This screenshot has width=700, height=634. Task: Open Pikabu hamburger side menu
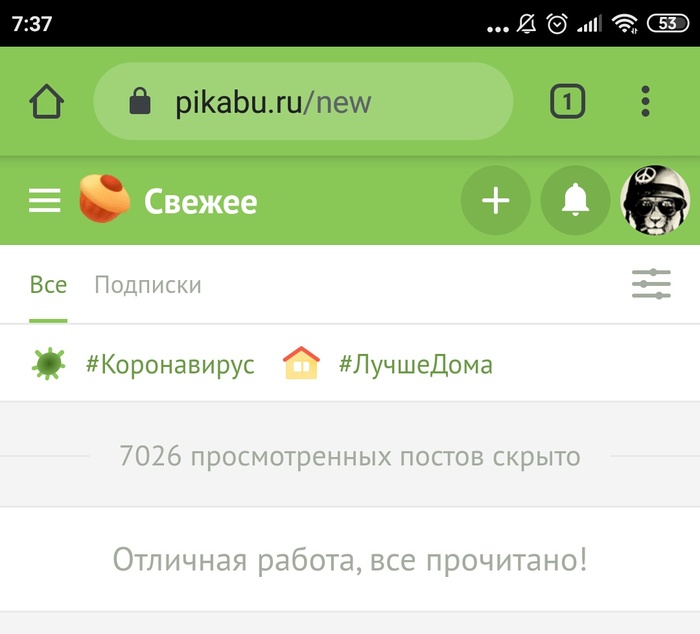(45, 200)
